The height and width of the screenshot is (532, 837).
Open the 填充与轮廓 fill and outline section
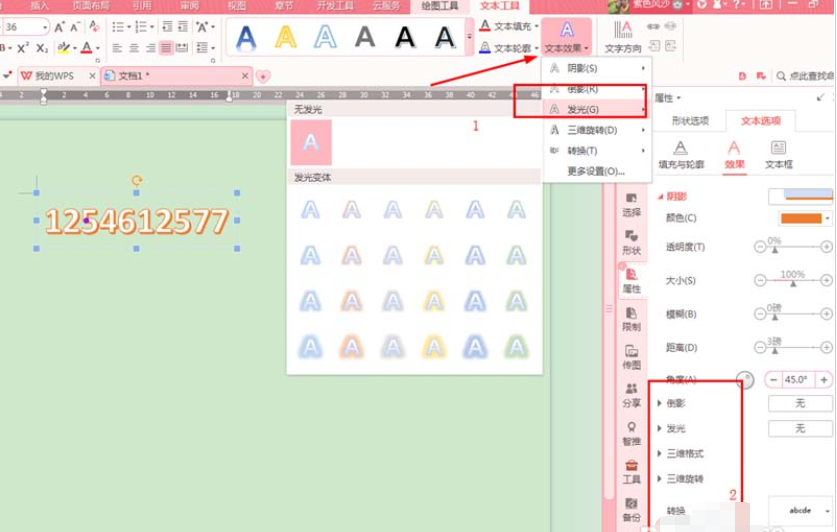coord(681,155)
